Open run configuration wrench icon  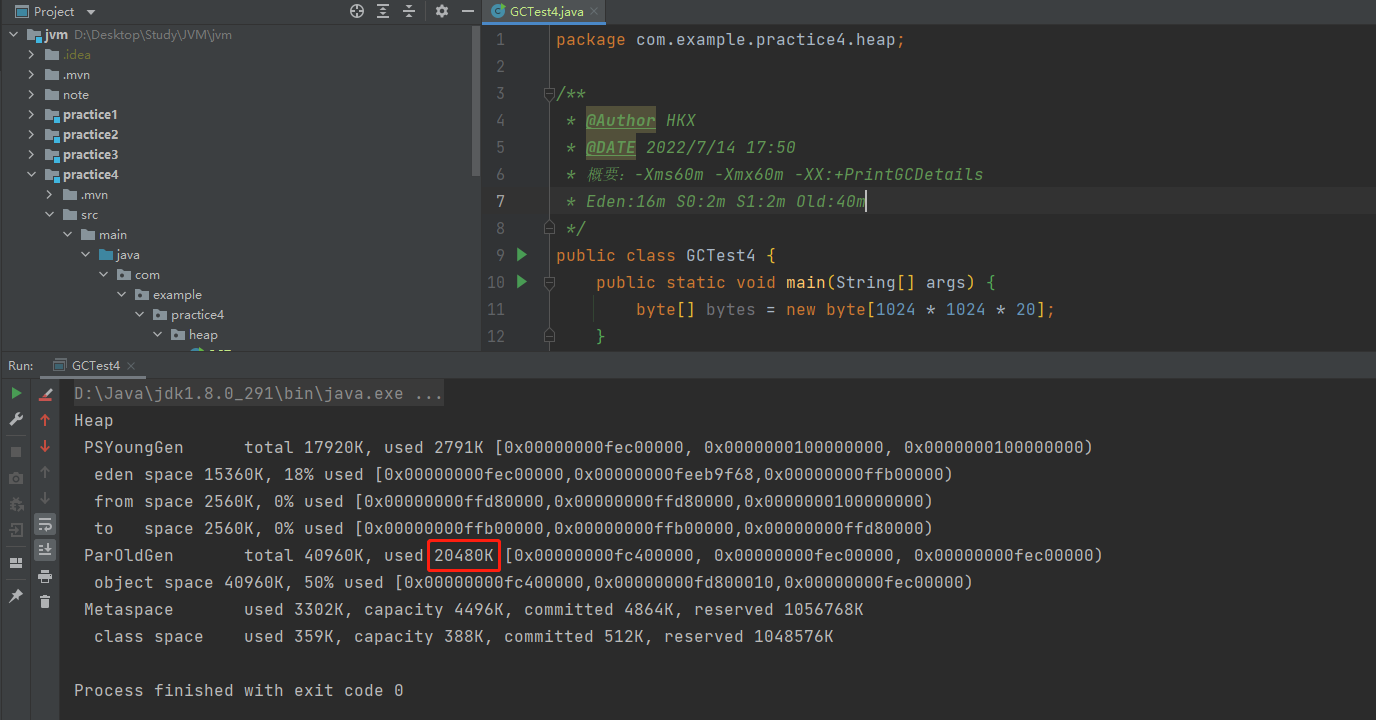coord(16,419)
